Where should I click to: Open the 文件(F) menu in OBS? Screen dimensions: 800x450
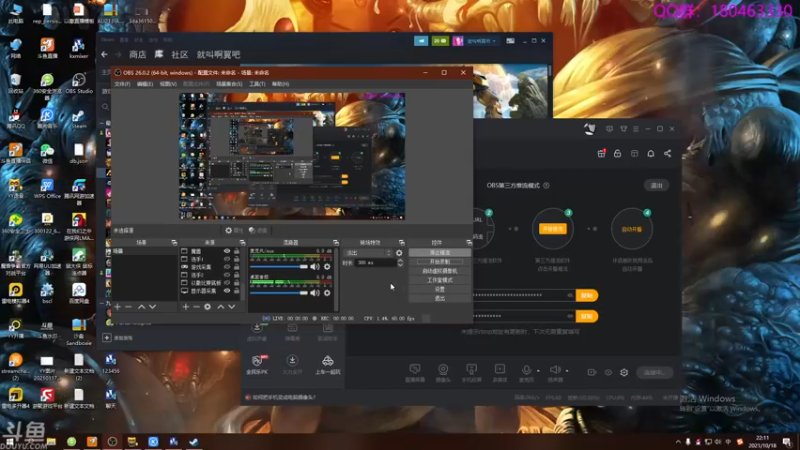pyautogui.click(x=122, y=84)
